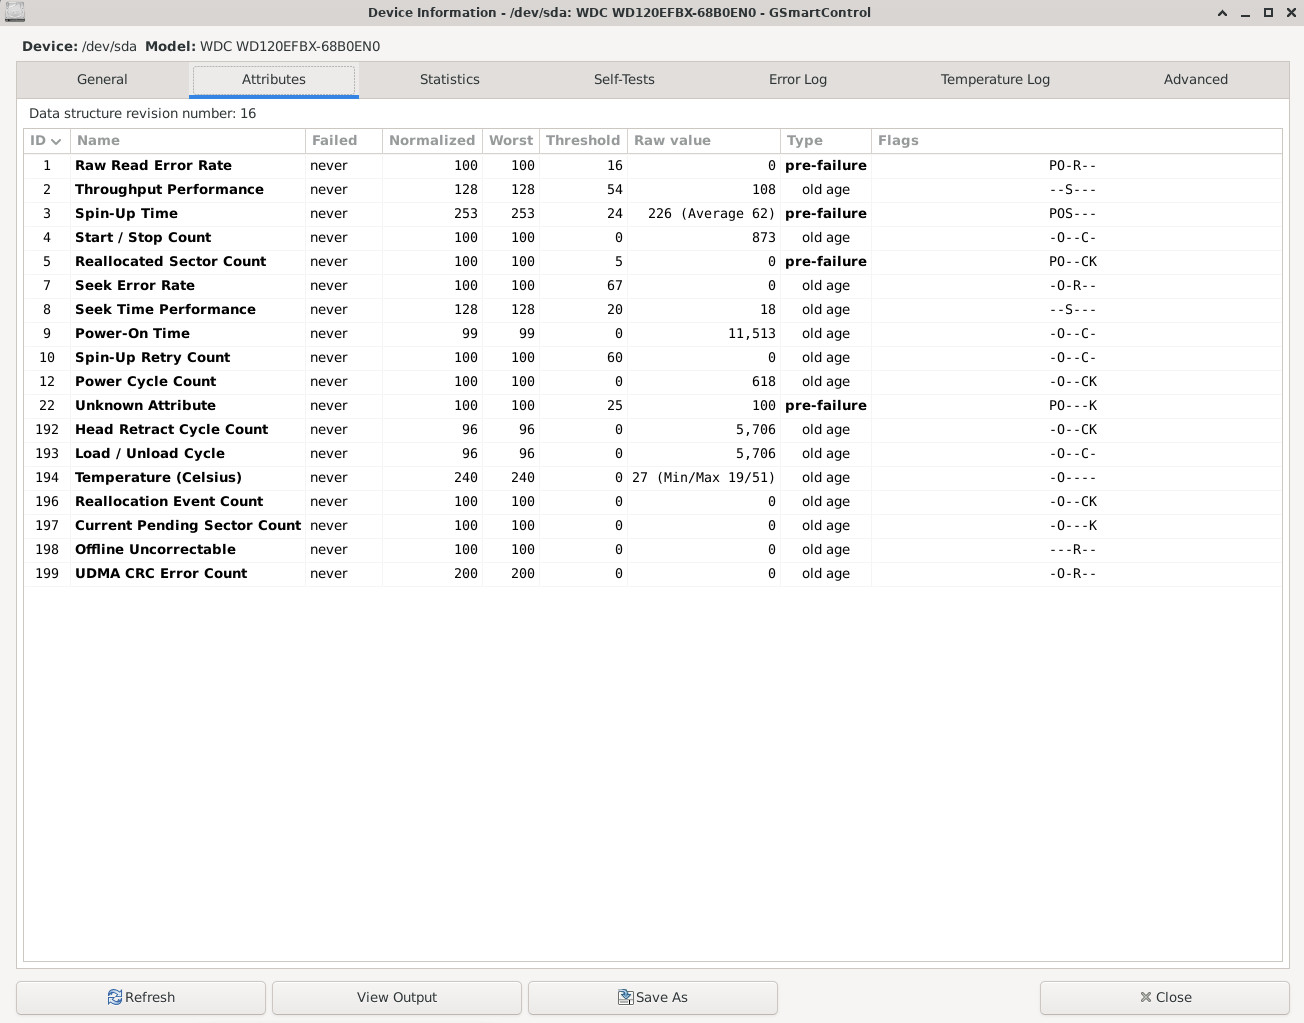Click raw value 27 (Min/Max 19/51)
The image size is (1304, 1023).
coord(704,478)
